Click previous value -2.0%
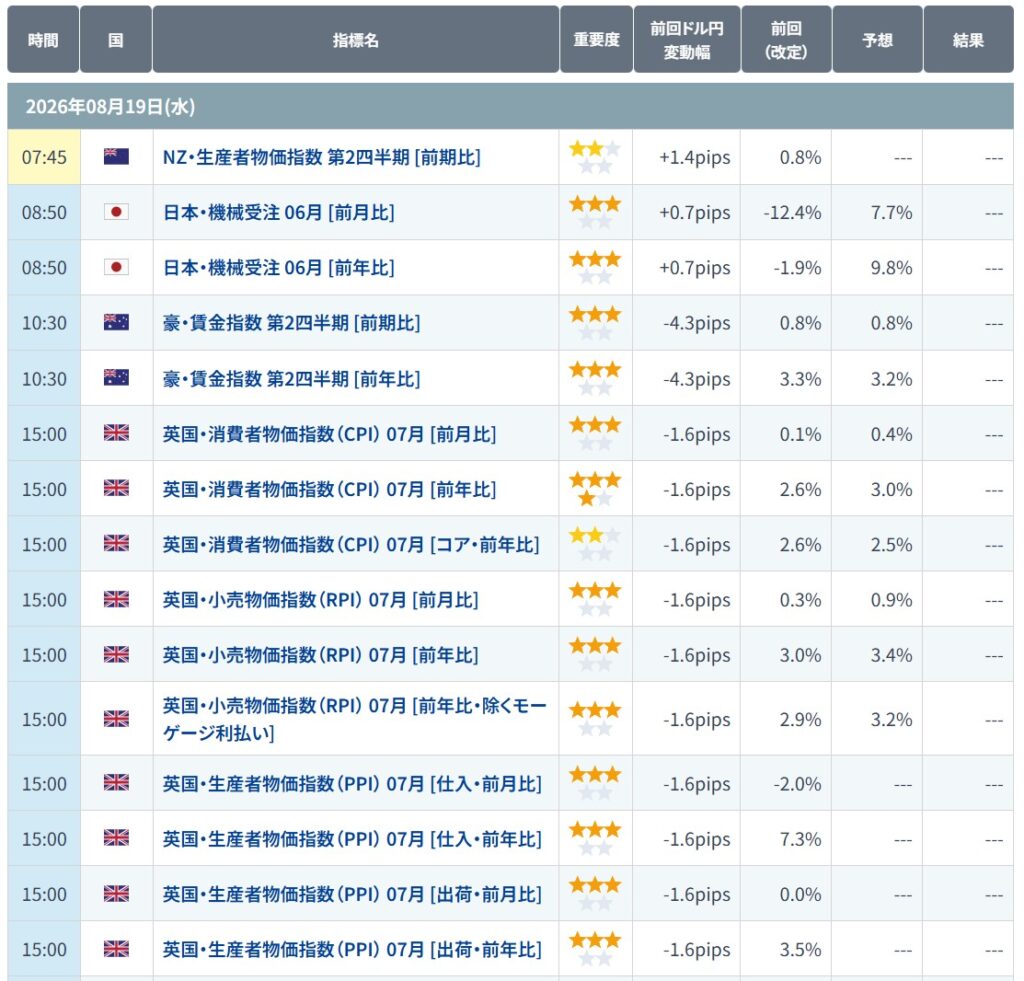Viewport: 1024px width, 981px height. click(797, 784)
